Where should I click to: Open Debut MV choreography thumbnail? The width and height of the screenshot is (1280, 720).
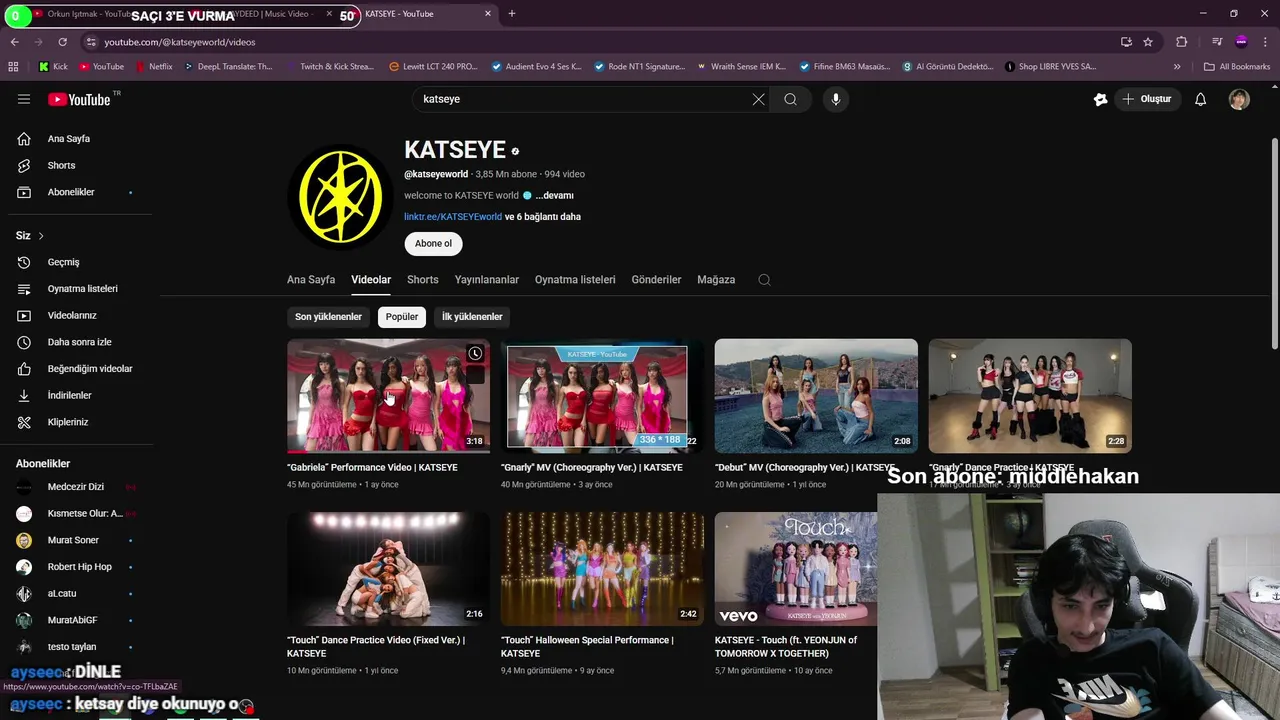pos(816,396)
